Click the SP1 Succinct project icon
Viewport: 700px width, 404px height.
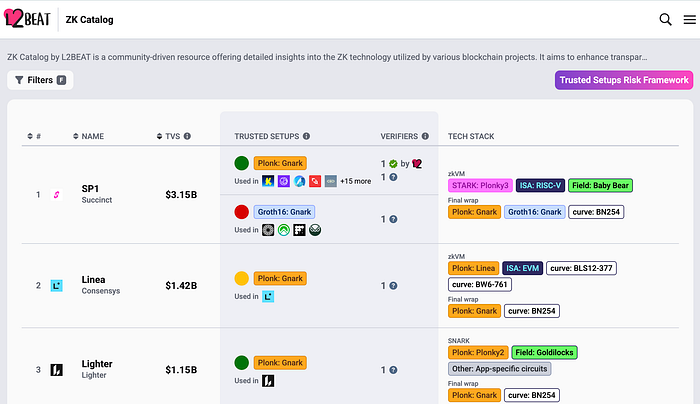(x=56, y=194)
